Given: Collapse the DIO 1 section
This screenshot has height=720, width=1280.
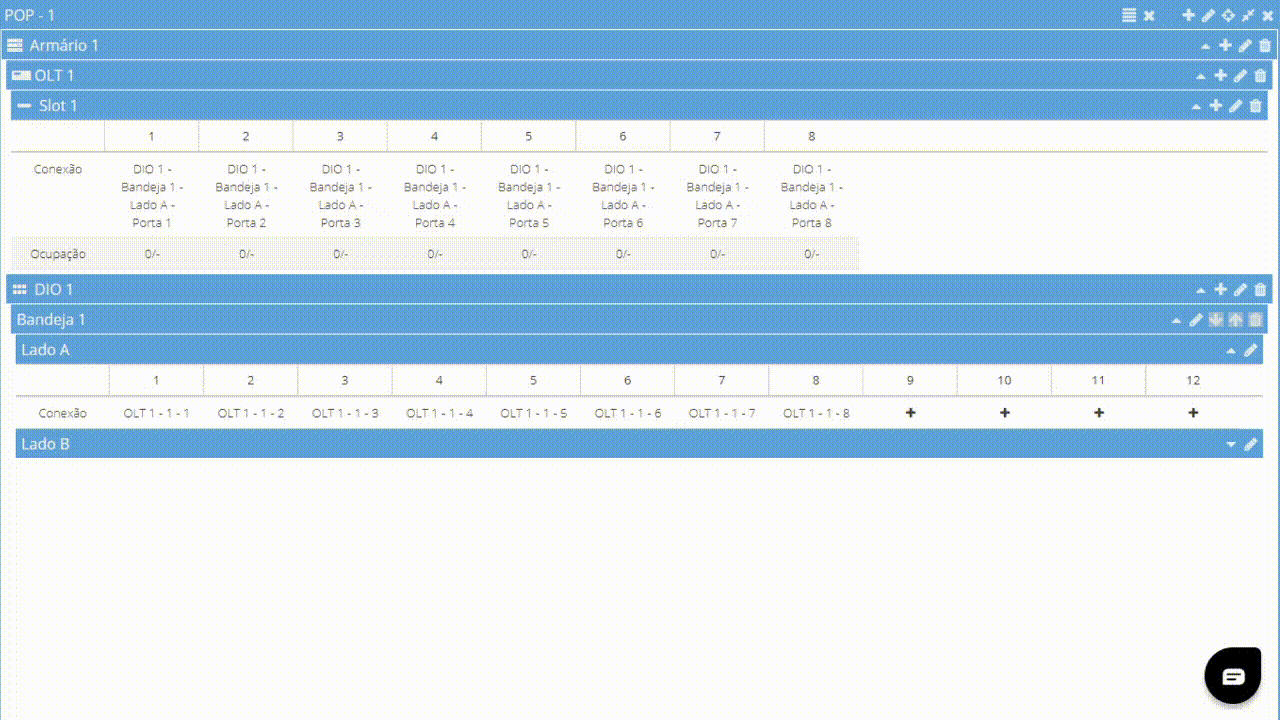Looking at the screenshot, I should (x=1201, y=290).
